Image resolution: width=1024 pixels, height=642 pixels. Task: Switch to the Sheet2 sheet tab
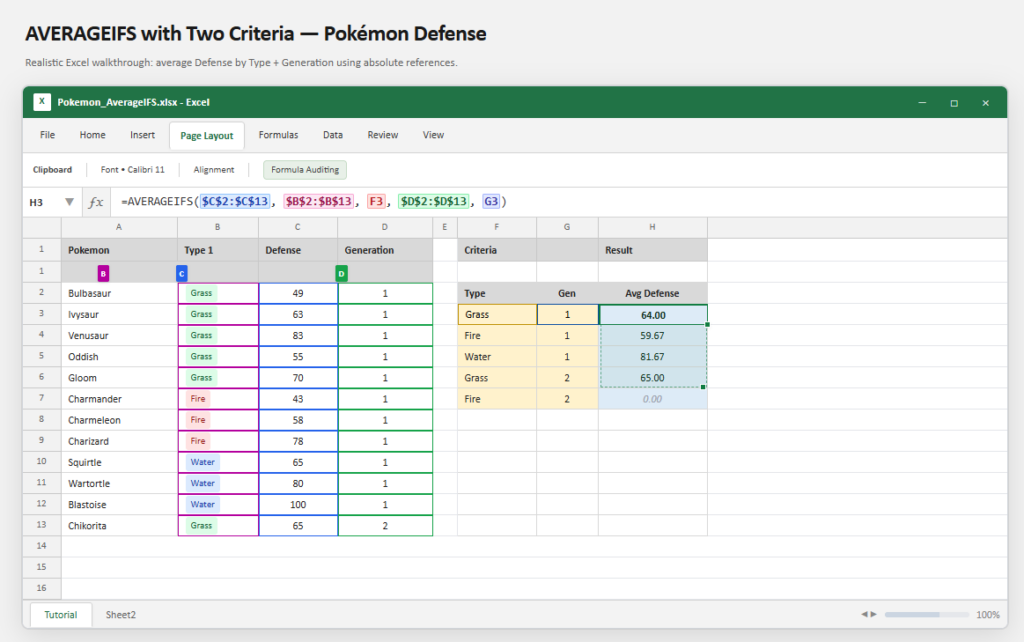(x=121, y=615)
